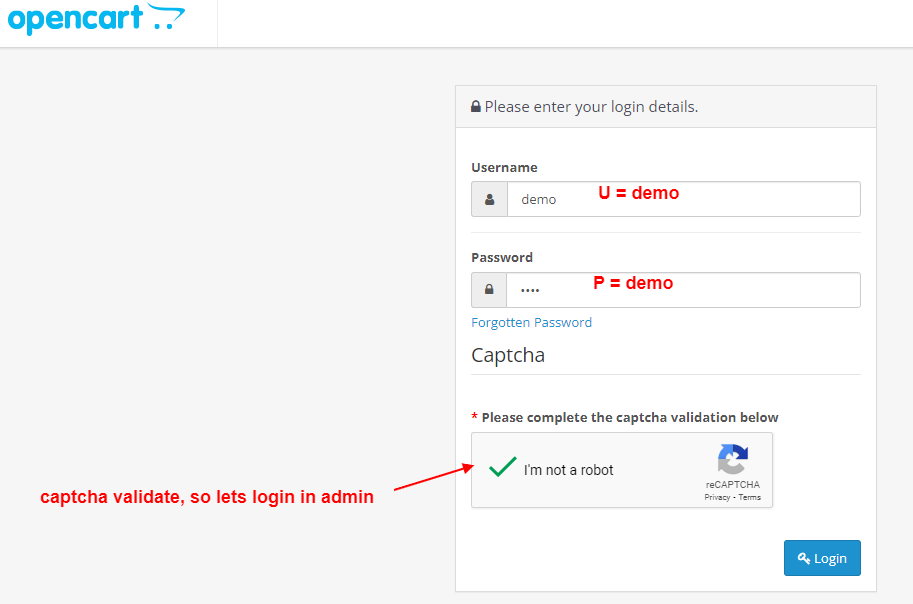Open the reCAPTCHA Privacy link
Screen dimensions: 913x604
[717, 497]
